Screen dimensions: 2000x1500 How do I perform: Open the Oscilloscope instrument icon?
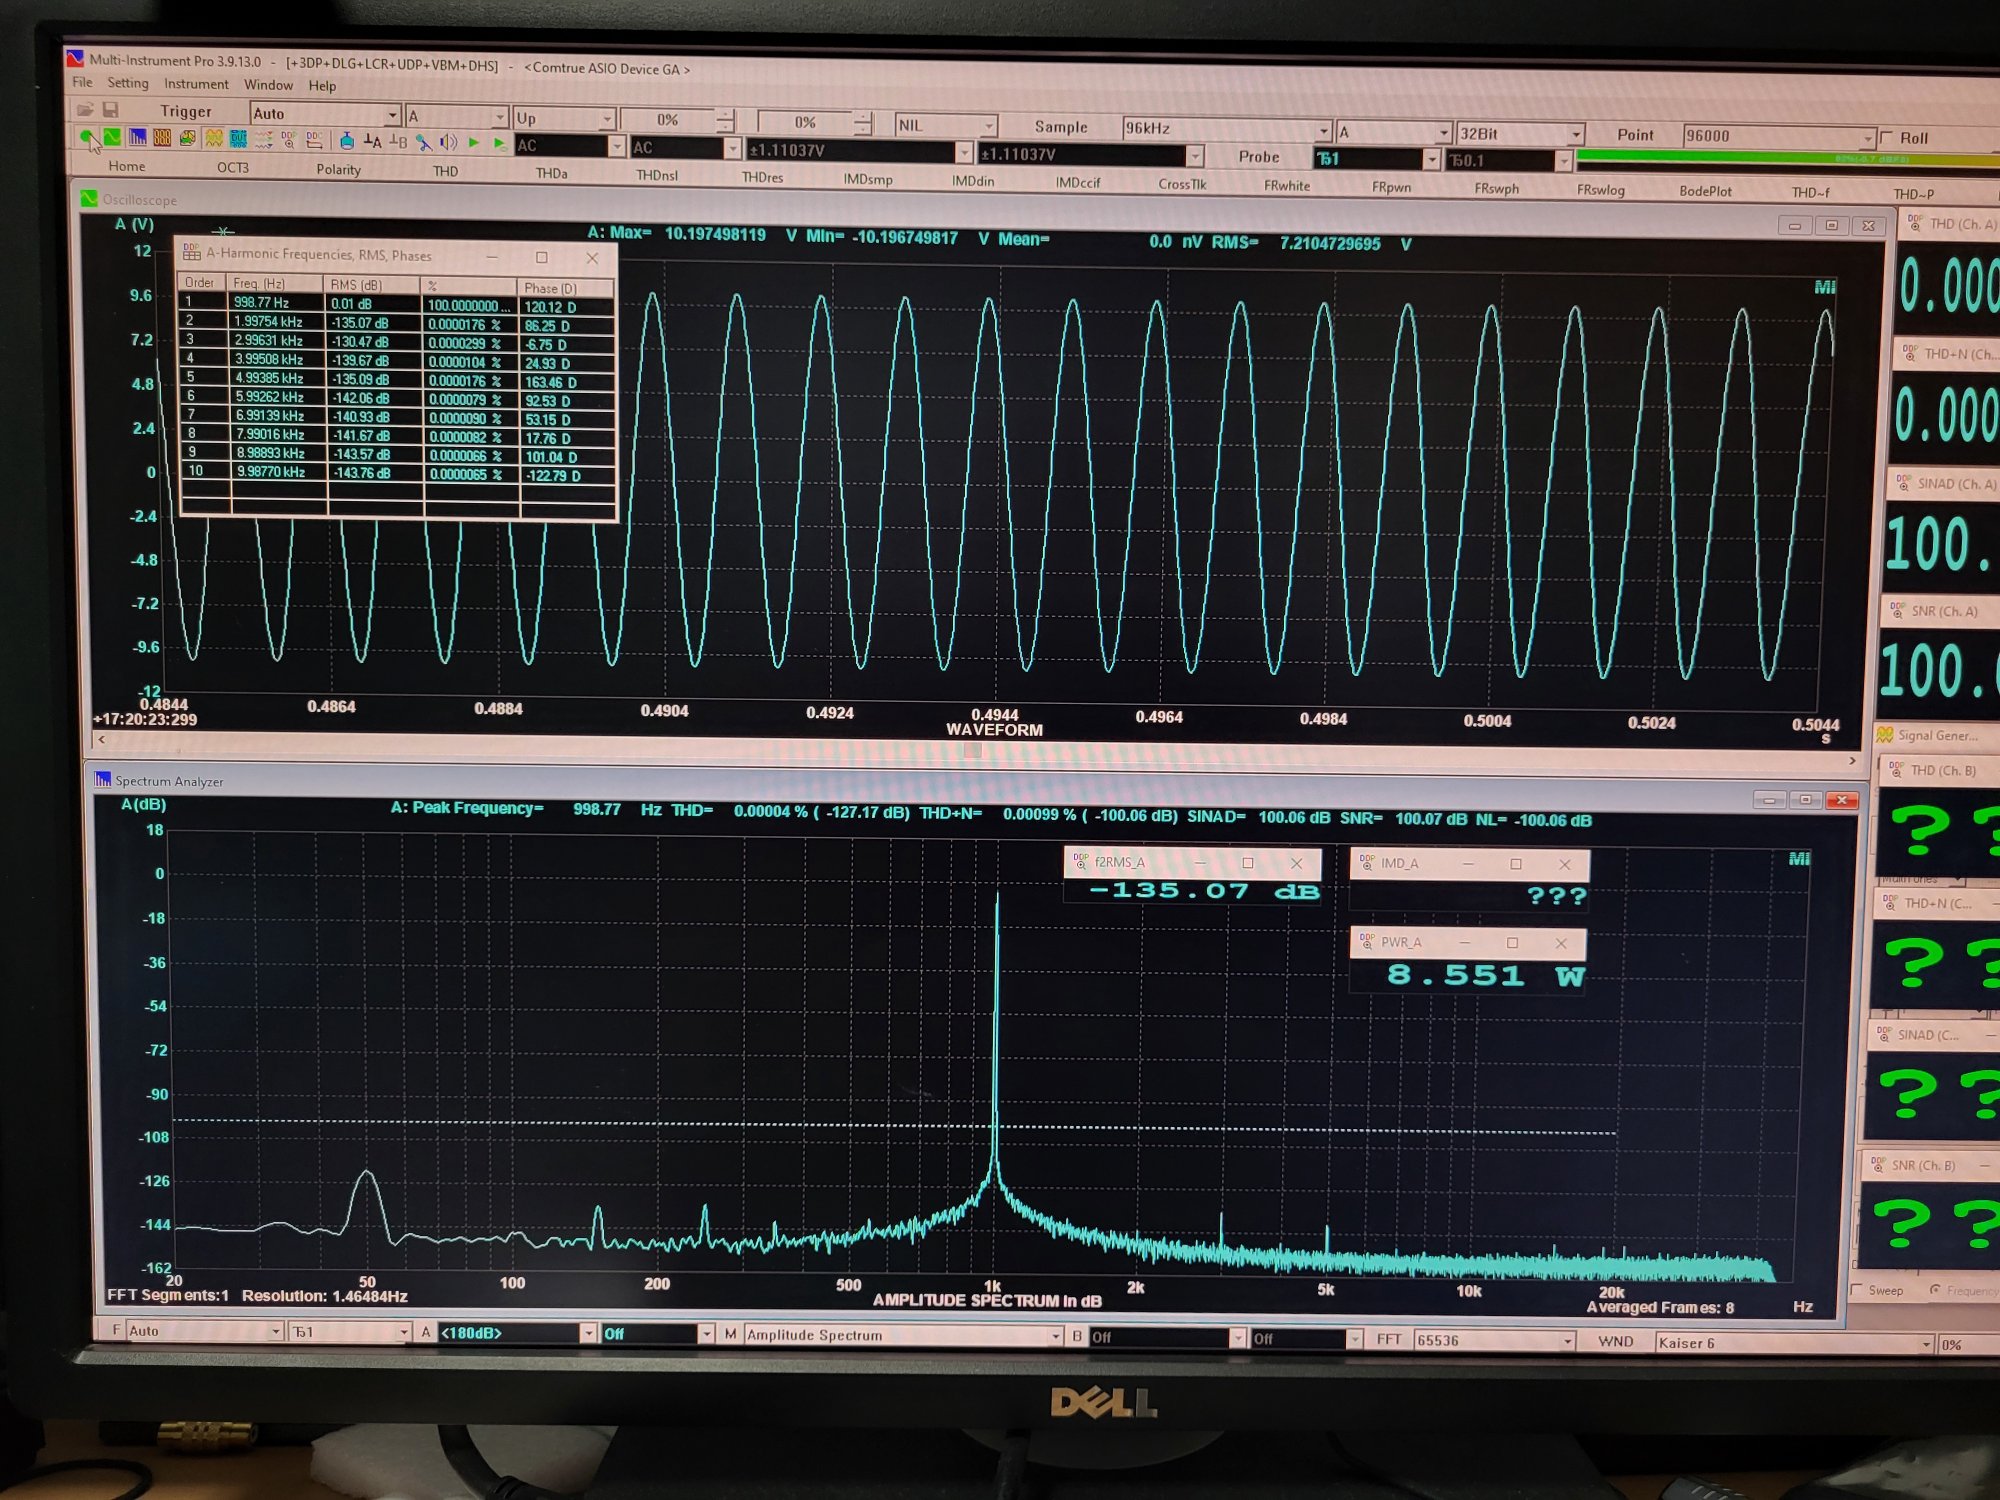112,137
